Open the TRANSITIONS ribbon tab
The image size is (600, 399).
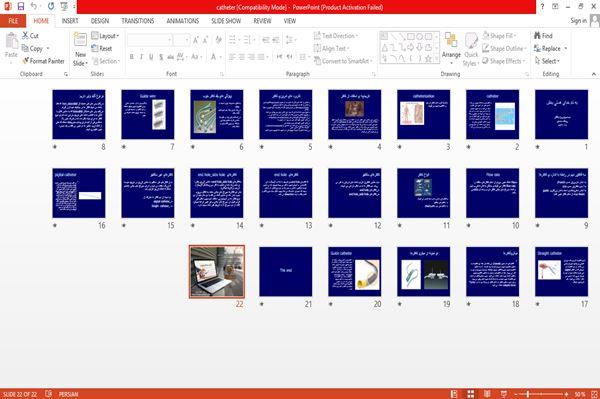pos(138,21)
